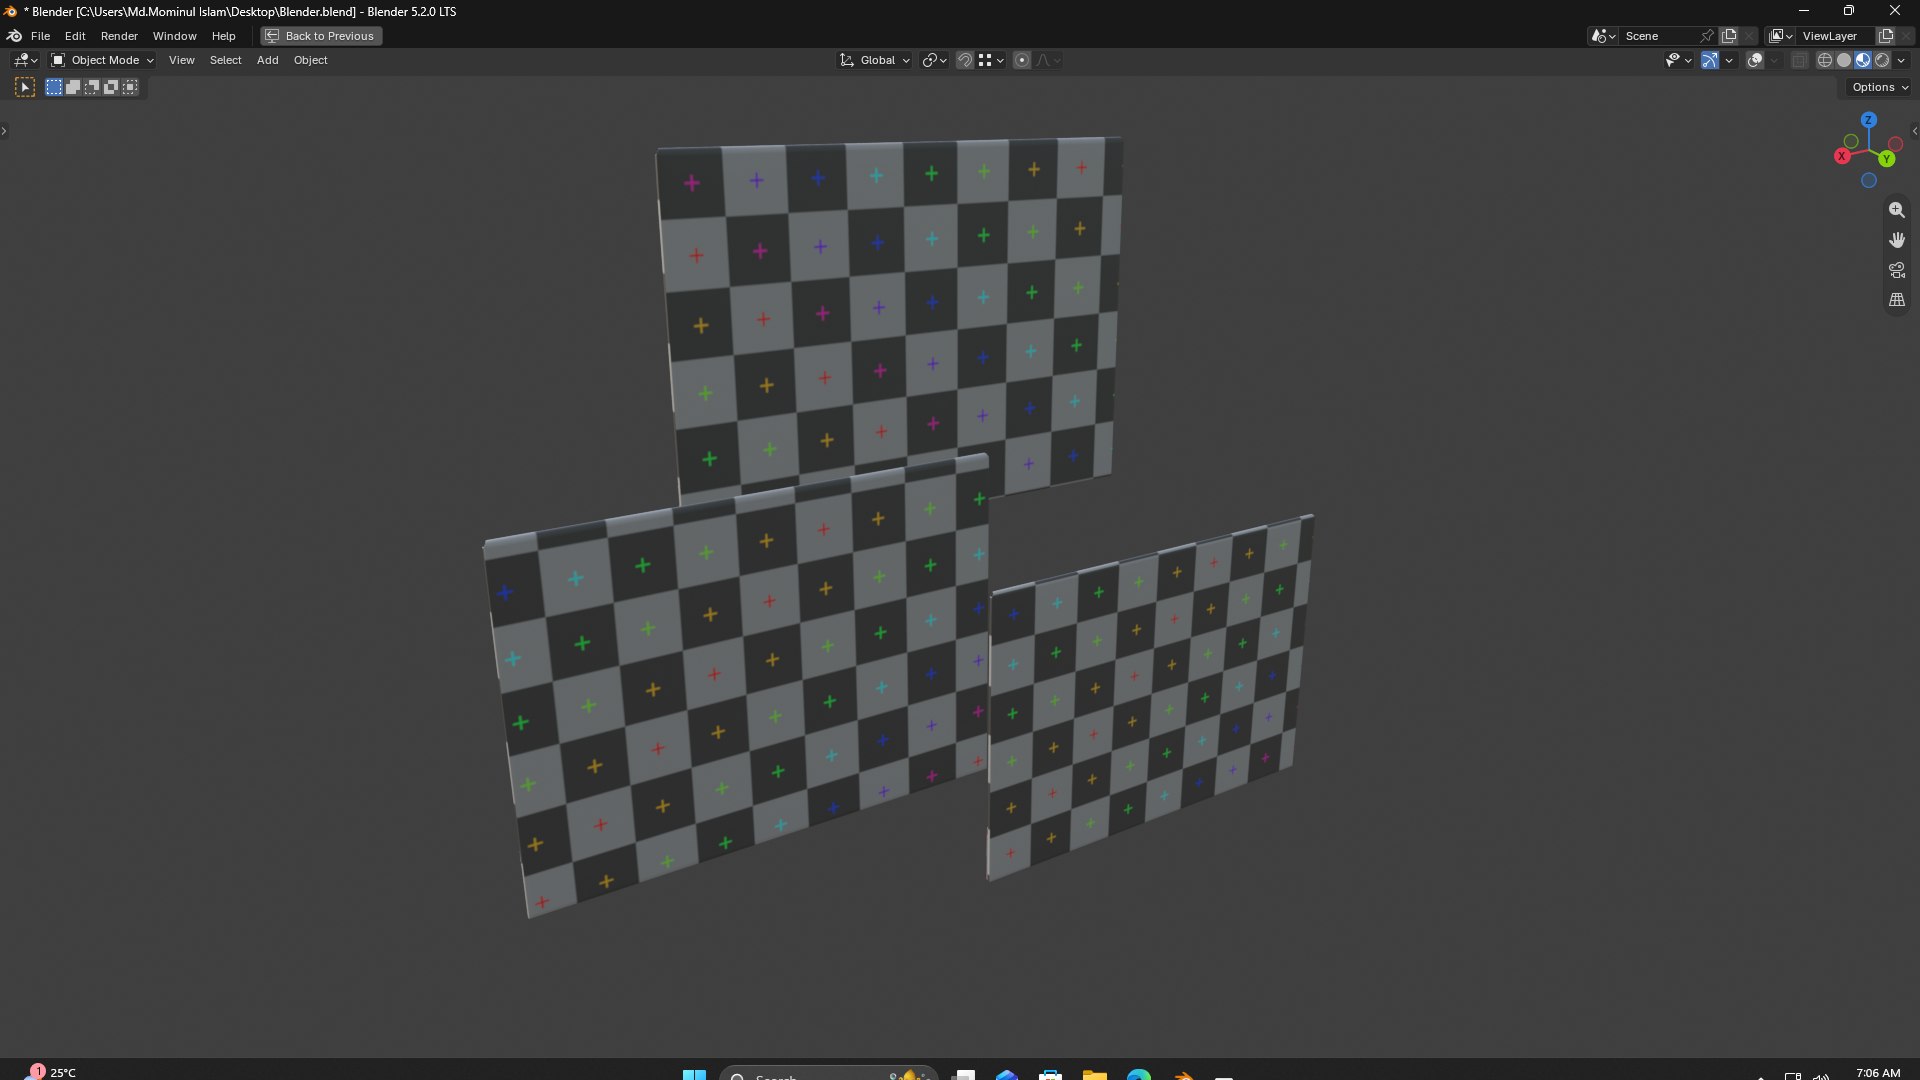
Task: Add new ViewLayer duplicate icon
Action: point(1886,36)
